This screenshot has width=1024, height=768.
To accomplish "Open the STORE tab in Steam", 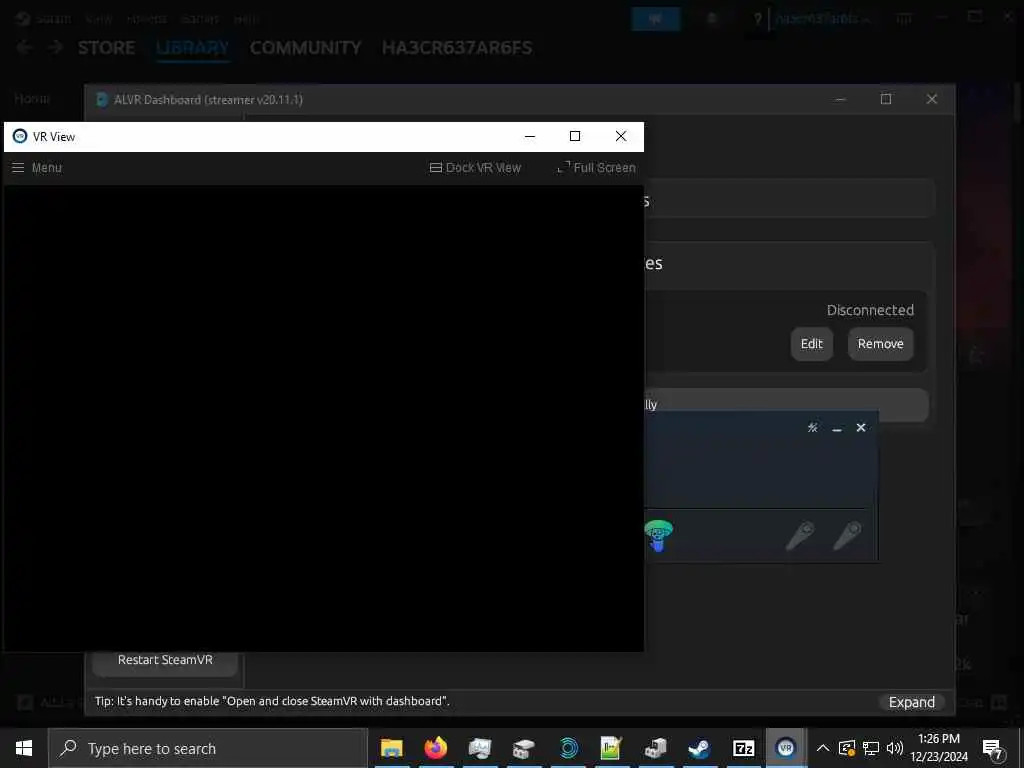I will click(106, 48).
